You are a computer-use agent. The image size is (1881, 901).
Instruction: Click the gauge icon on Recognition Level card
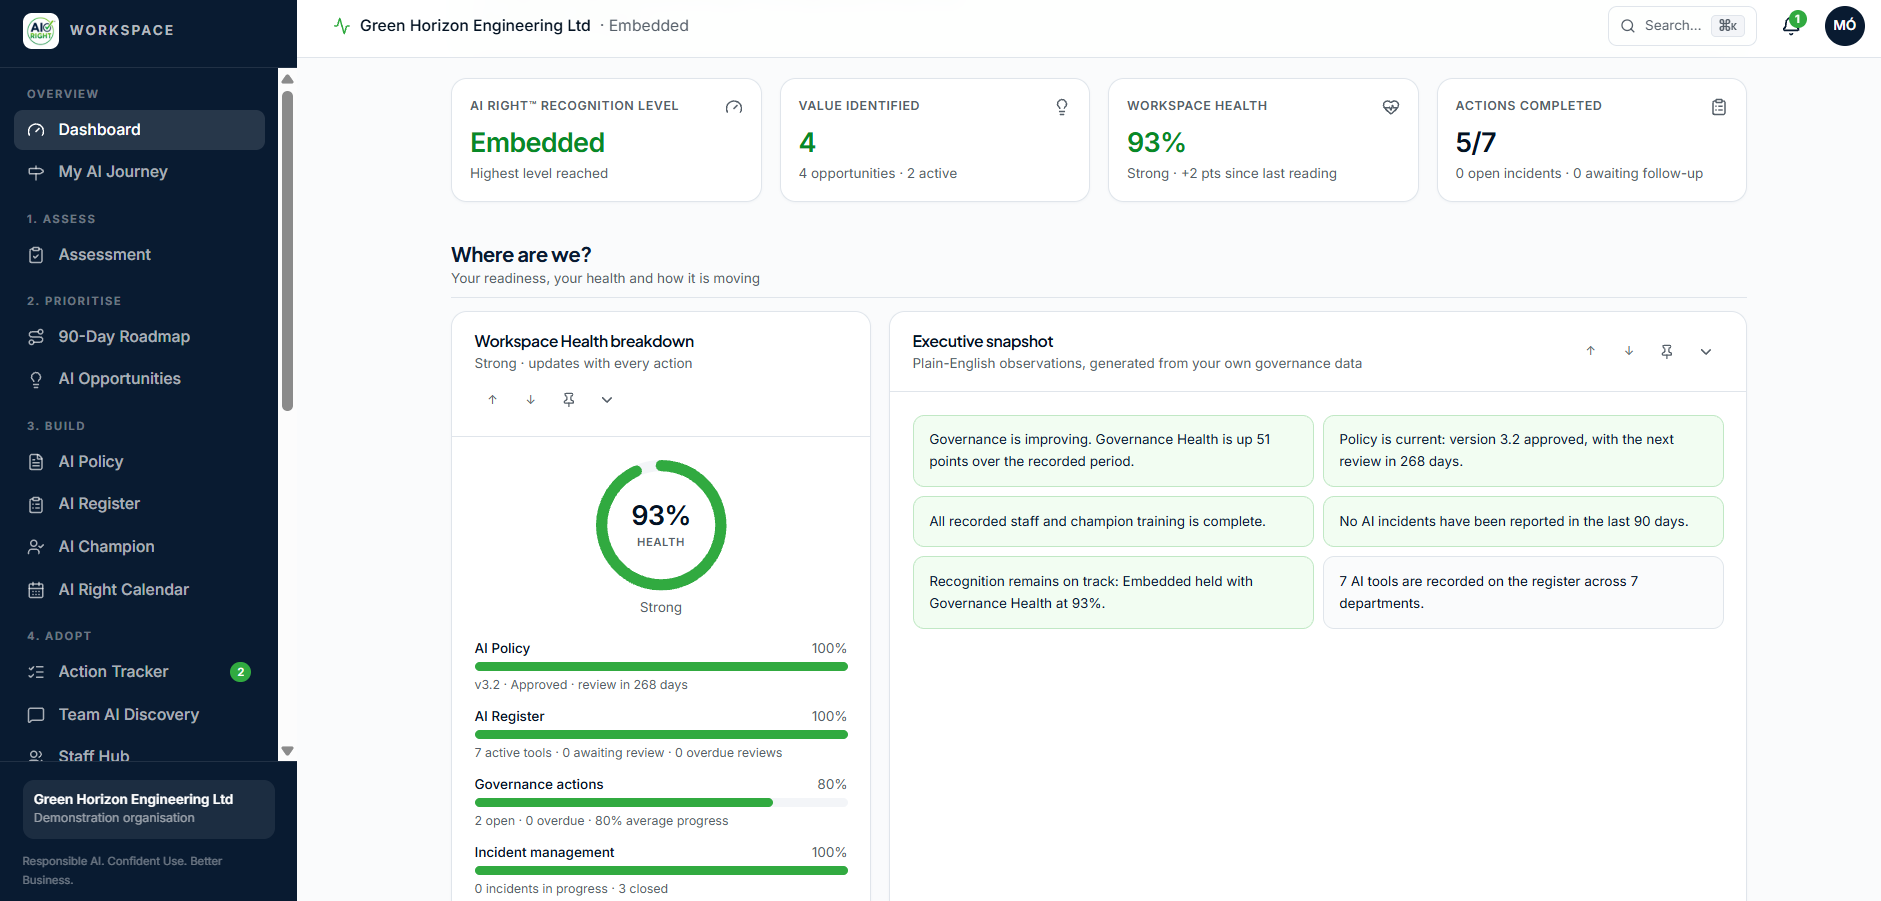(734, 107)
